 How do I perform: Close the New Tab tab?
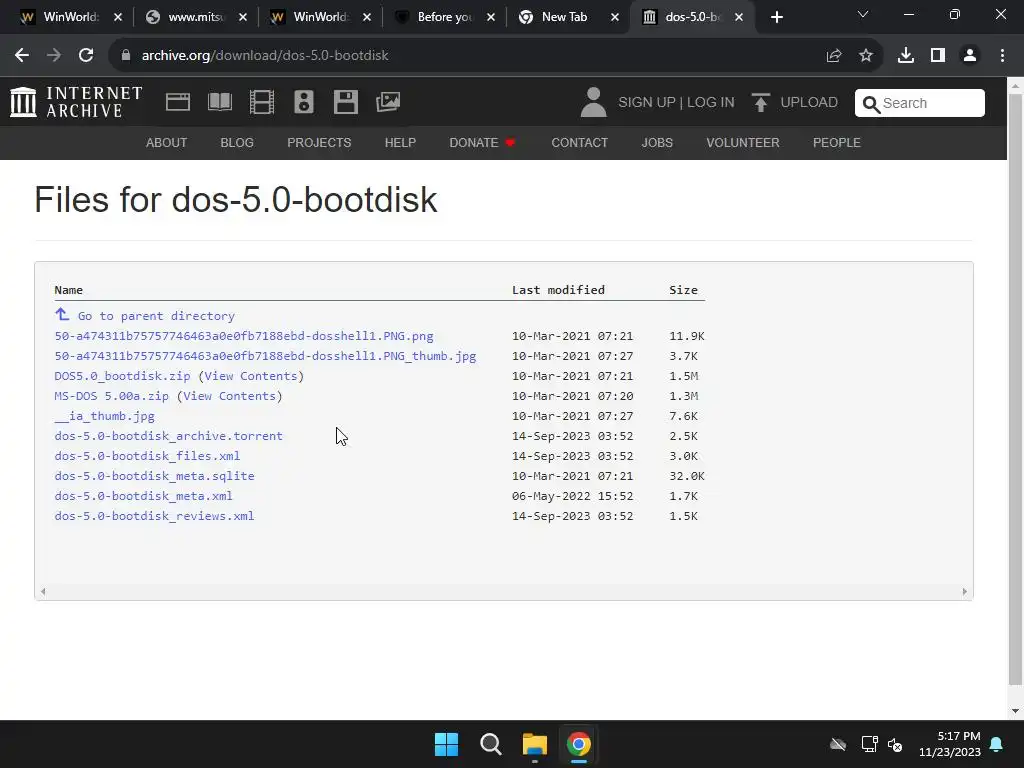point(615,18)
